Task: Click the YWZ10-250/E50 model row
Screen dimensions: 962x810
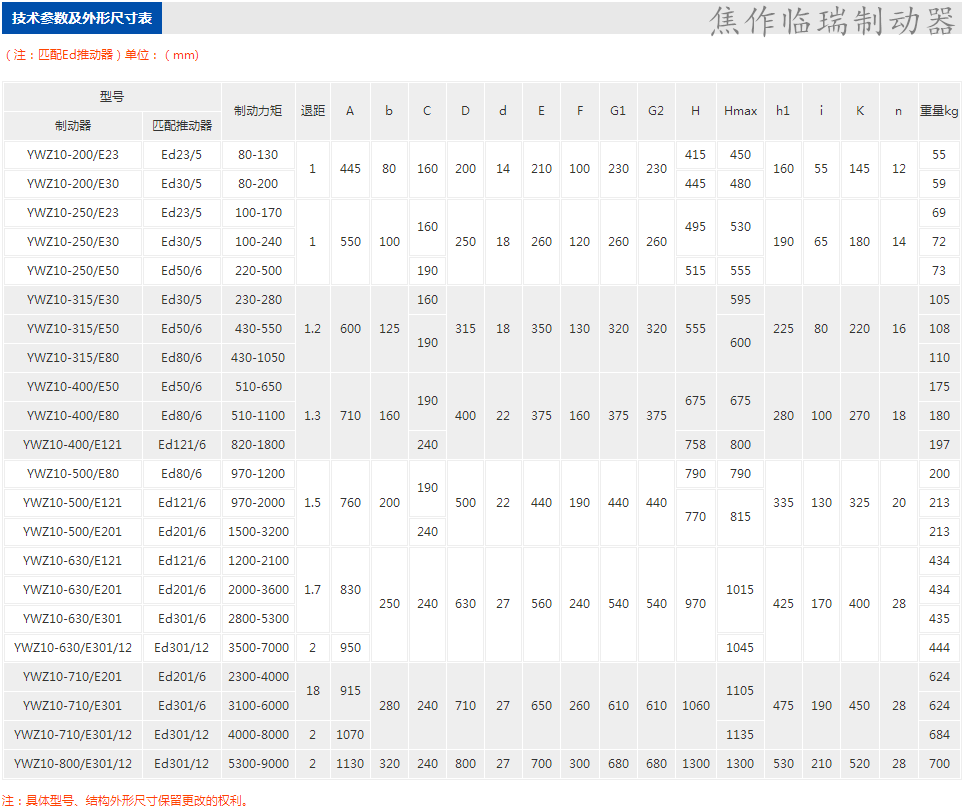Action: pyautogui.click(x=73, y=271)
